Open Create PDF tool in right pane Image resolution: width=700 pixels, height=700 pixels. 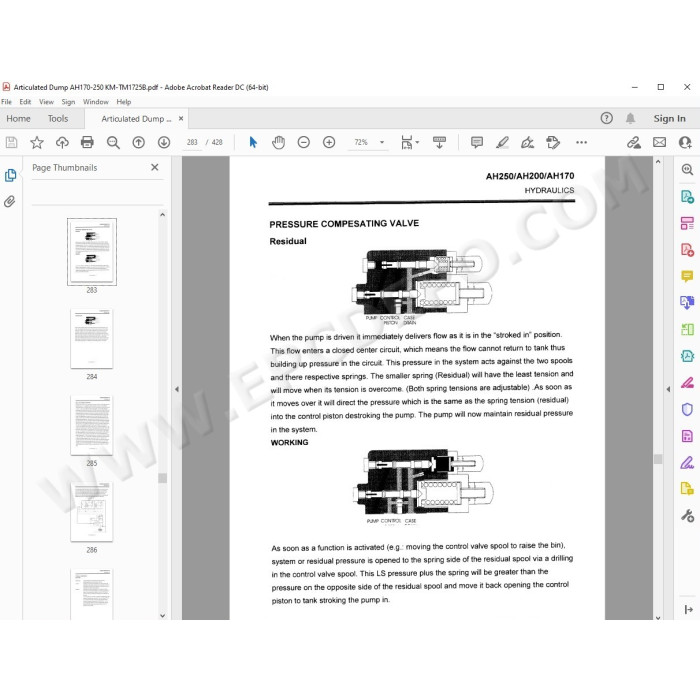pos(687,249)
